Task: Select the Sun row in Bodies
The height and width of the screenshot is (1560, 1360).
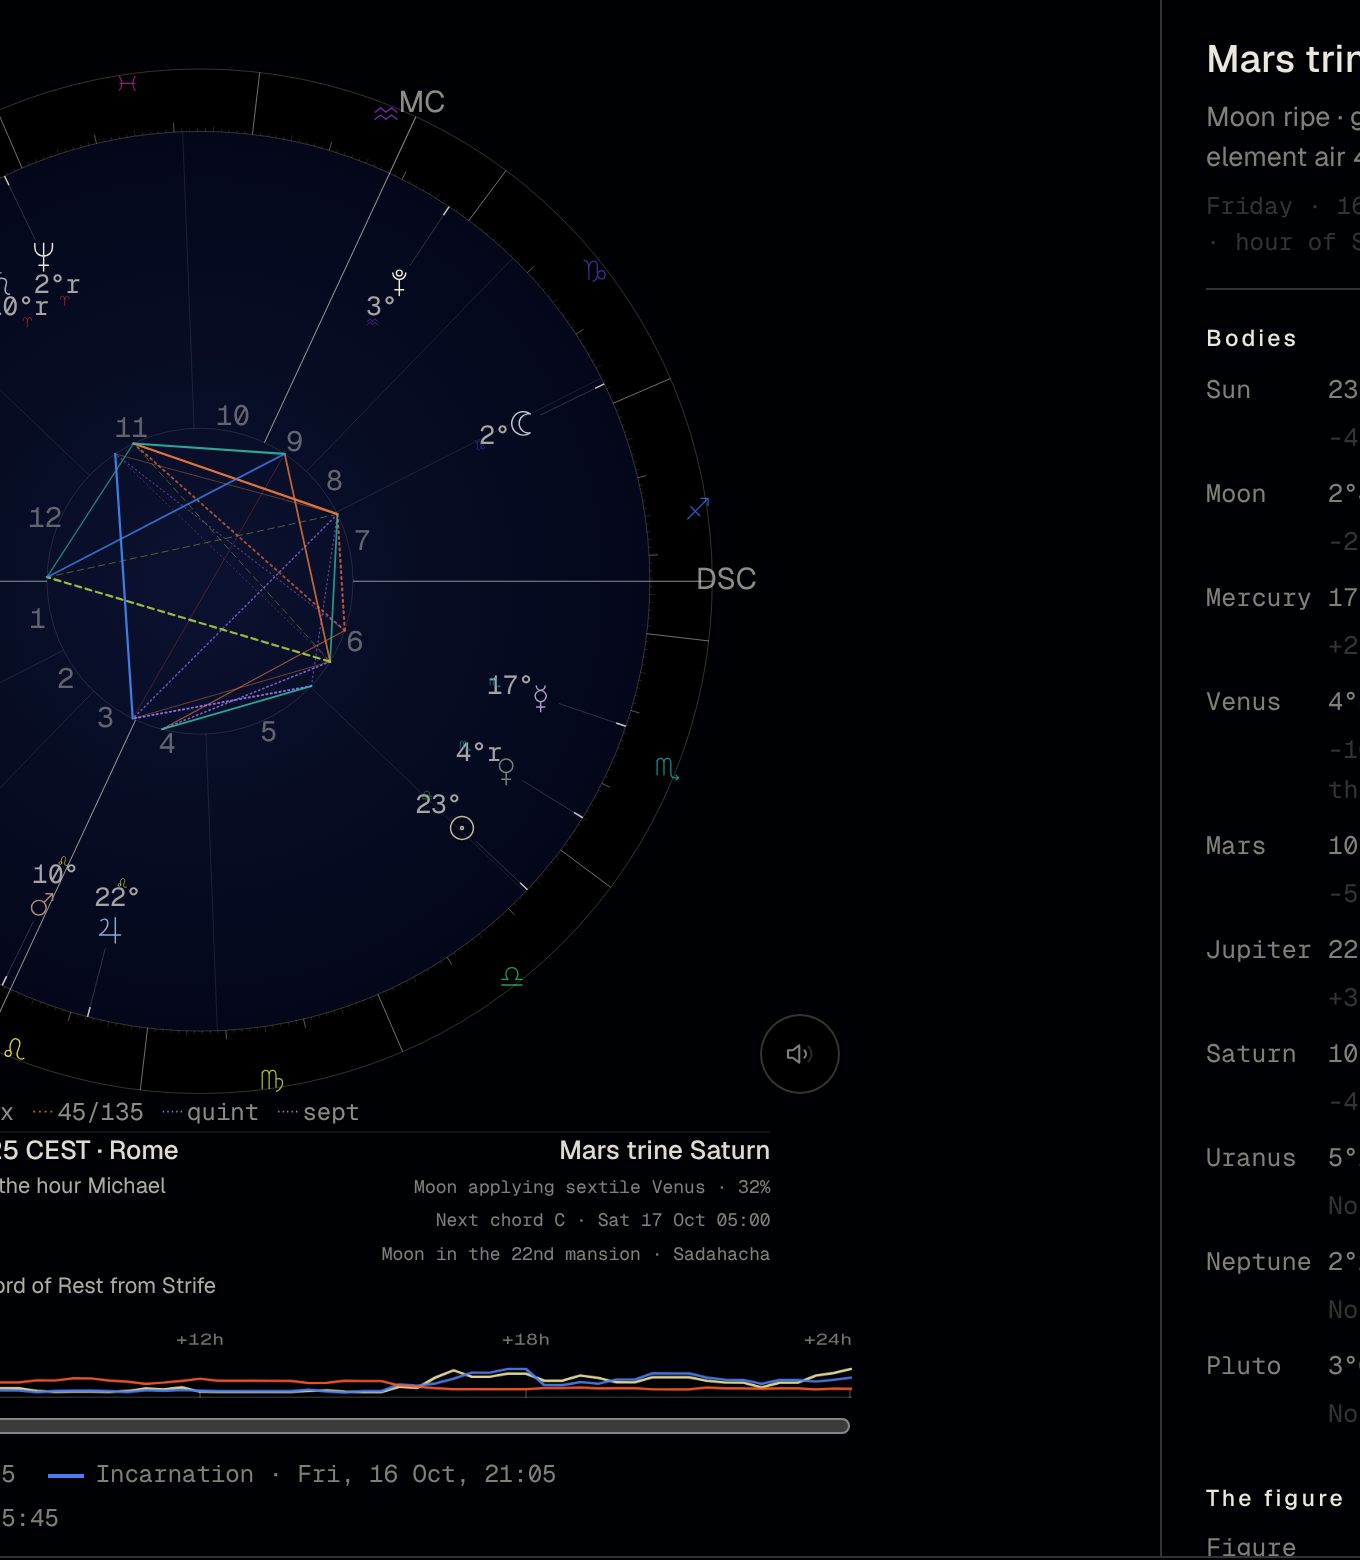Action: click(1283, 412)
